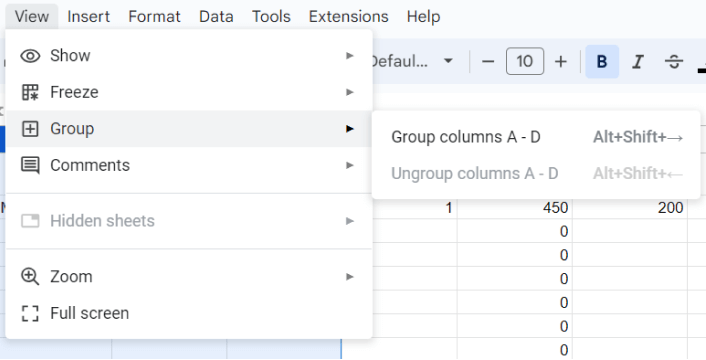Toggle Bold formatting
706x360 pixels.
[x=602, y=62]
